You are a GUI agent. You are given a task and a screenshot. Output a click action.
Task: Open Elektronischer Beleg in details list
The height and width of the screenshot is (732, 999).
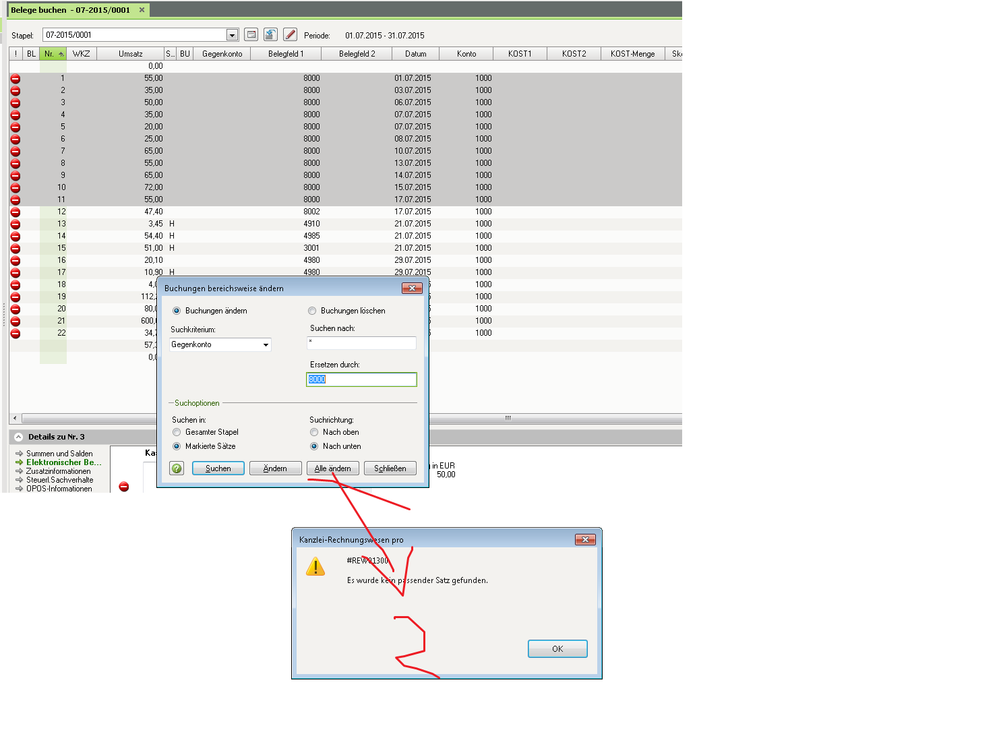[63, 463]
